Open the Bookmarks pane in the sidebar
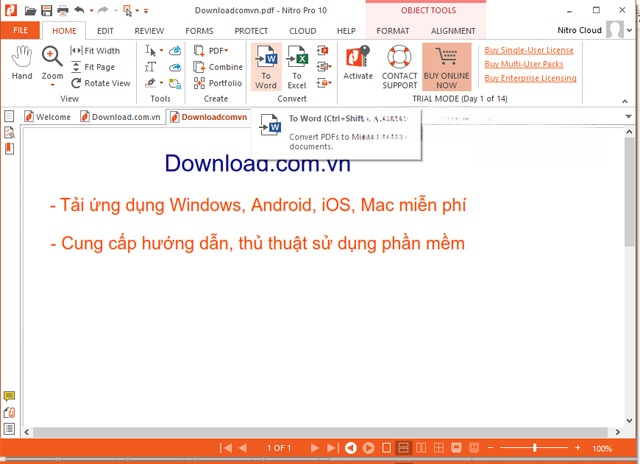 tap(9, 149)
